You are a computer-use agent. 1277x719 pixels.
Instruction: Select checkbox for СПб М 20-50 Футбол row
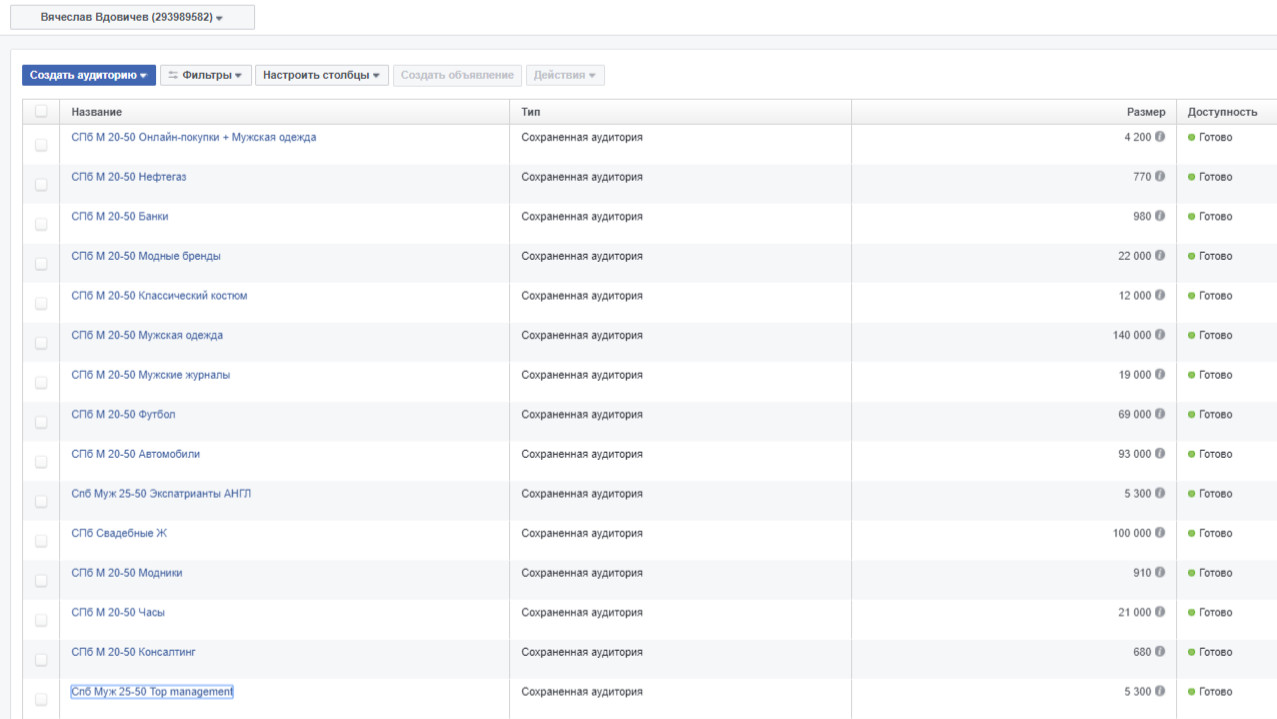point(41,422)
